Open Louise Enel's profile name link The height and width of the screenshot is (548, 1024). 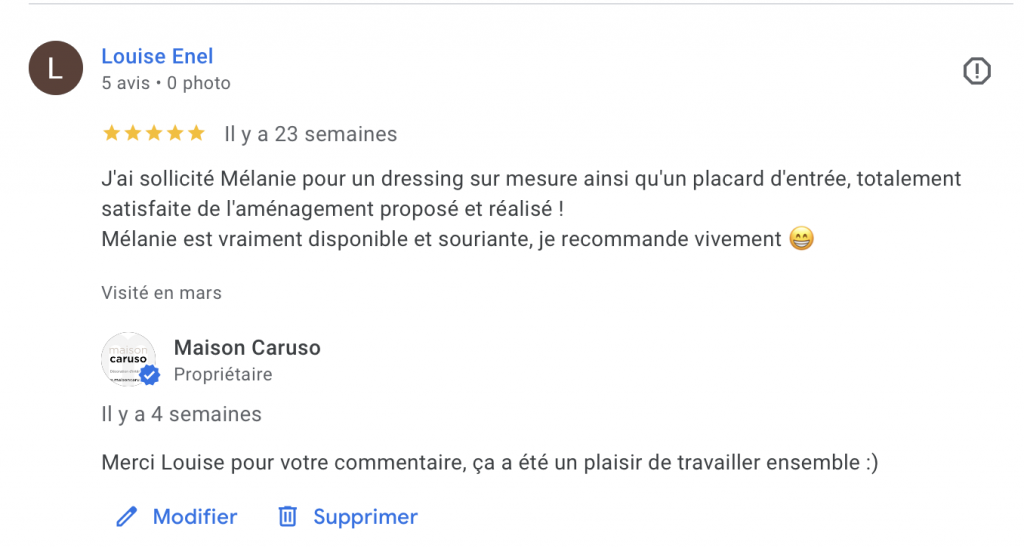(157, 57)
